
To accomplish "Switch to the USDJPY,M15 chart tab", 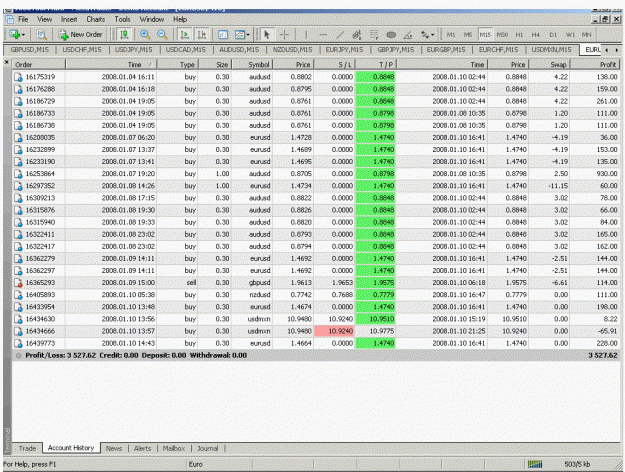I will (x=134, y=49).
